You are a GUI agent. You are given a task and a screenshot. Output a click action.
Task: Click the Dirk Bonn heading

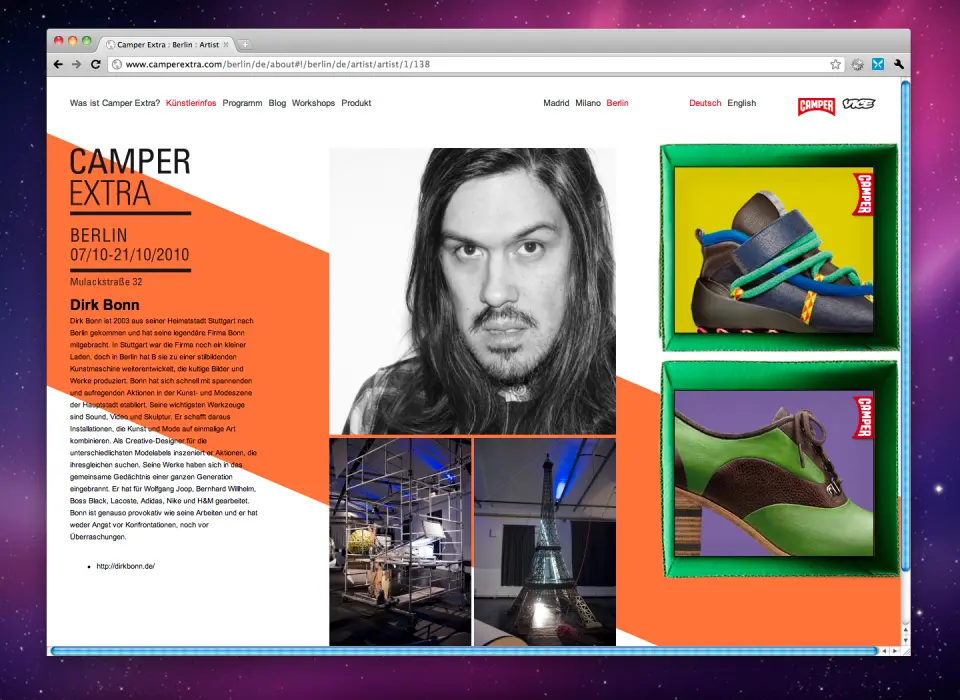(105, 304)
